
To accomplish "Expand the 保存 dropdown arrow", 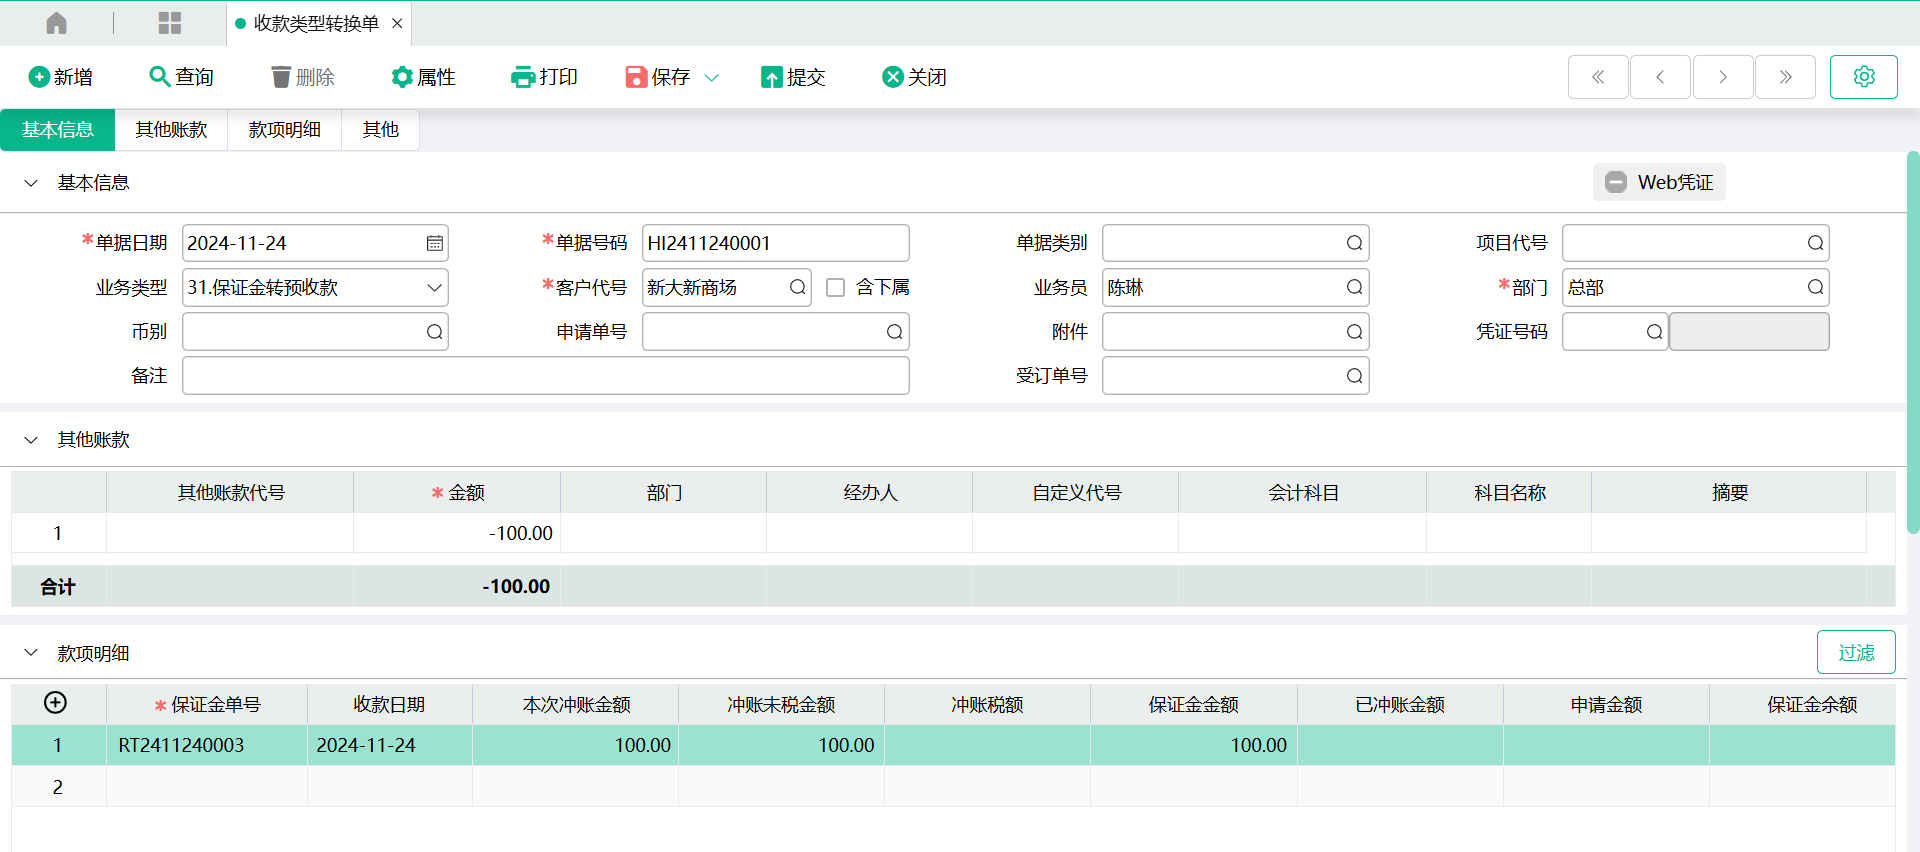I will click(712, 77).
